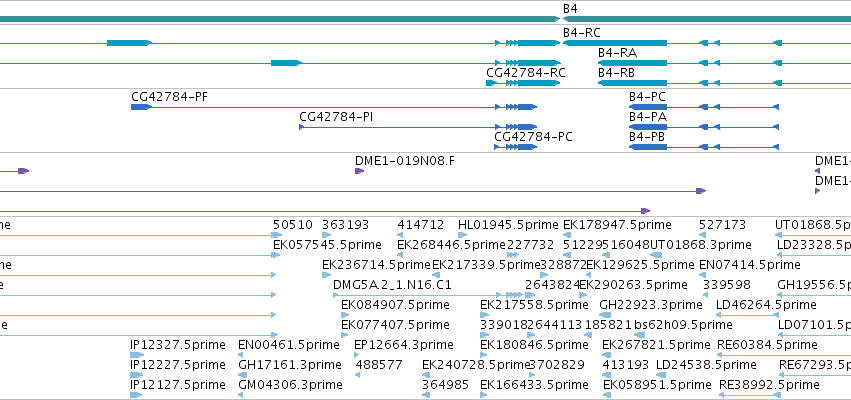Open EST IP12227.5prime
The image size is (851, 400).
pyautogui.click(x=177, y=365)
